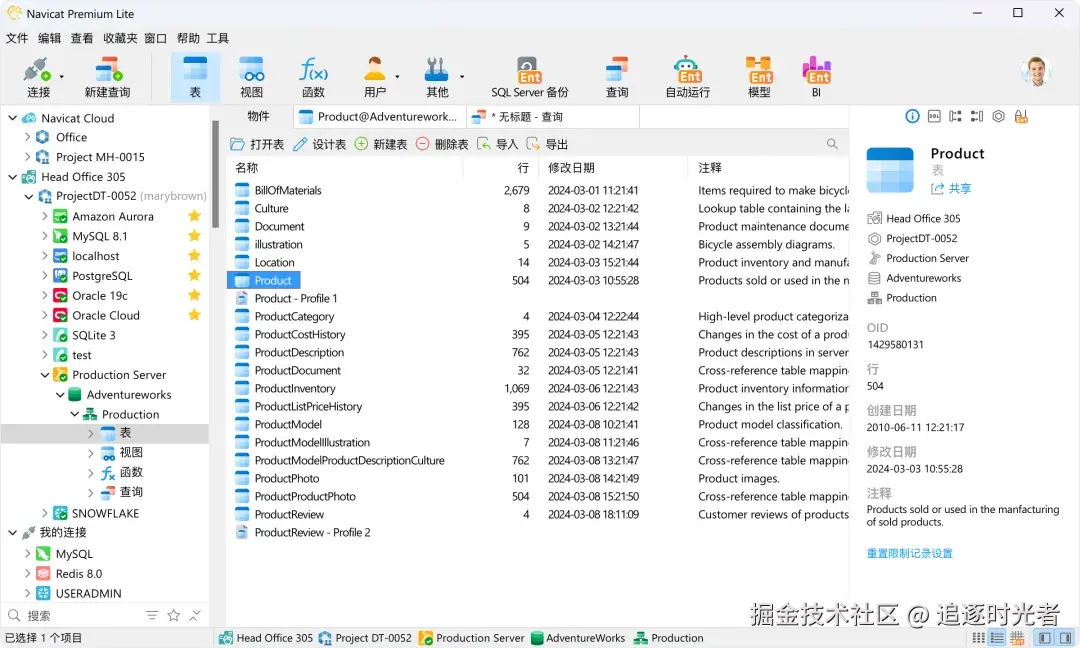Toggle the search filter star near 搜索 box
1080x648 pixels.
171,615
